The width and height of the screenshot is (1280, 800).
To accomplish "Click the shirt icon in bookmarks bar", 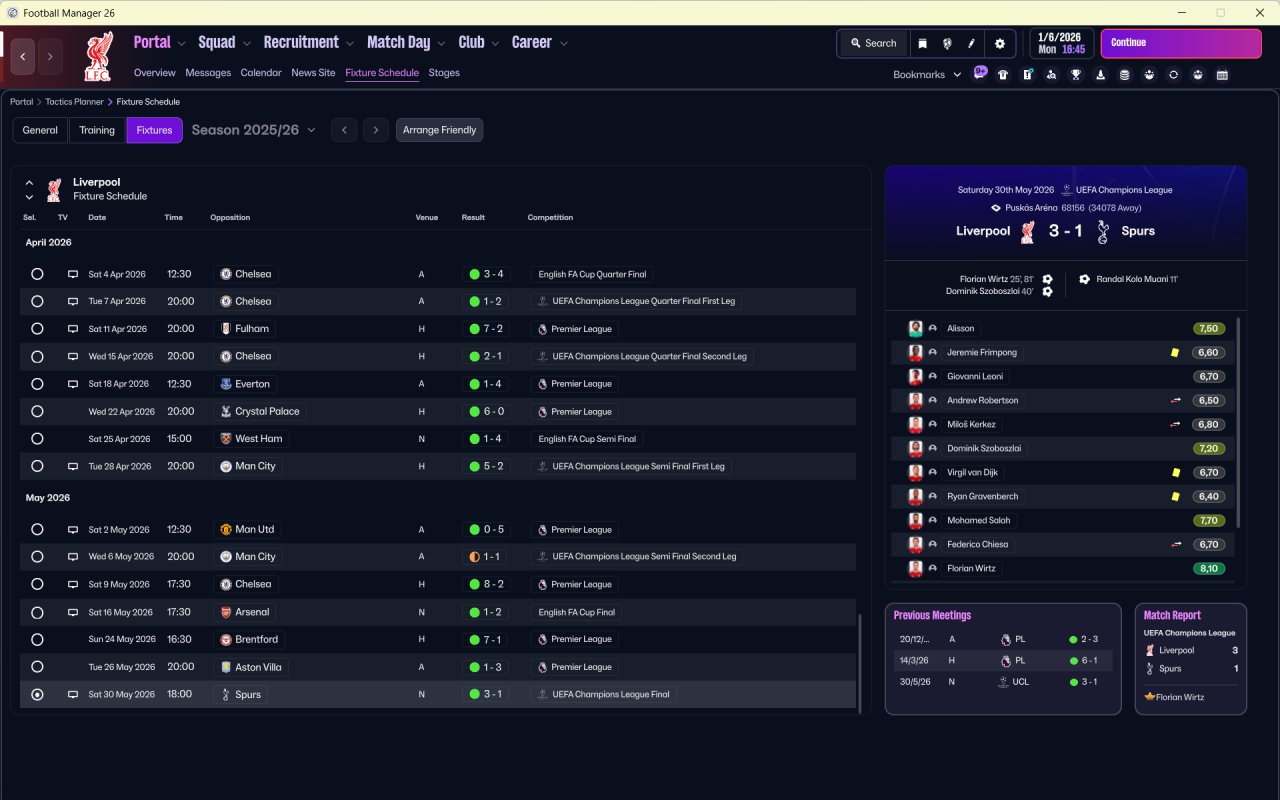I will pyautogui.click(x=1003, y=75).
